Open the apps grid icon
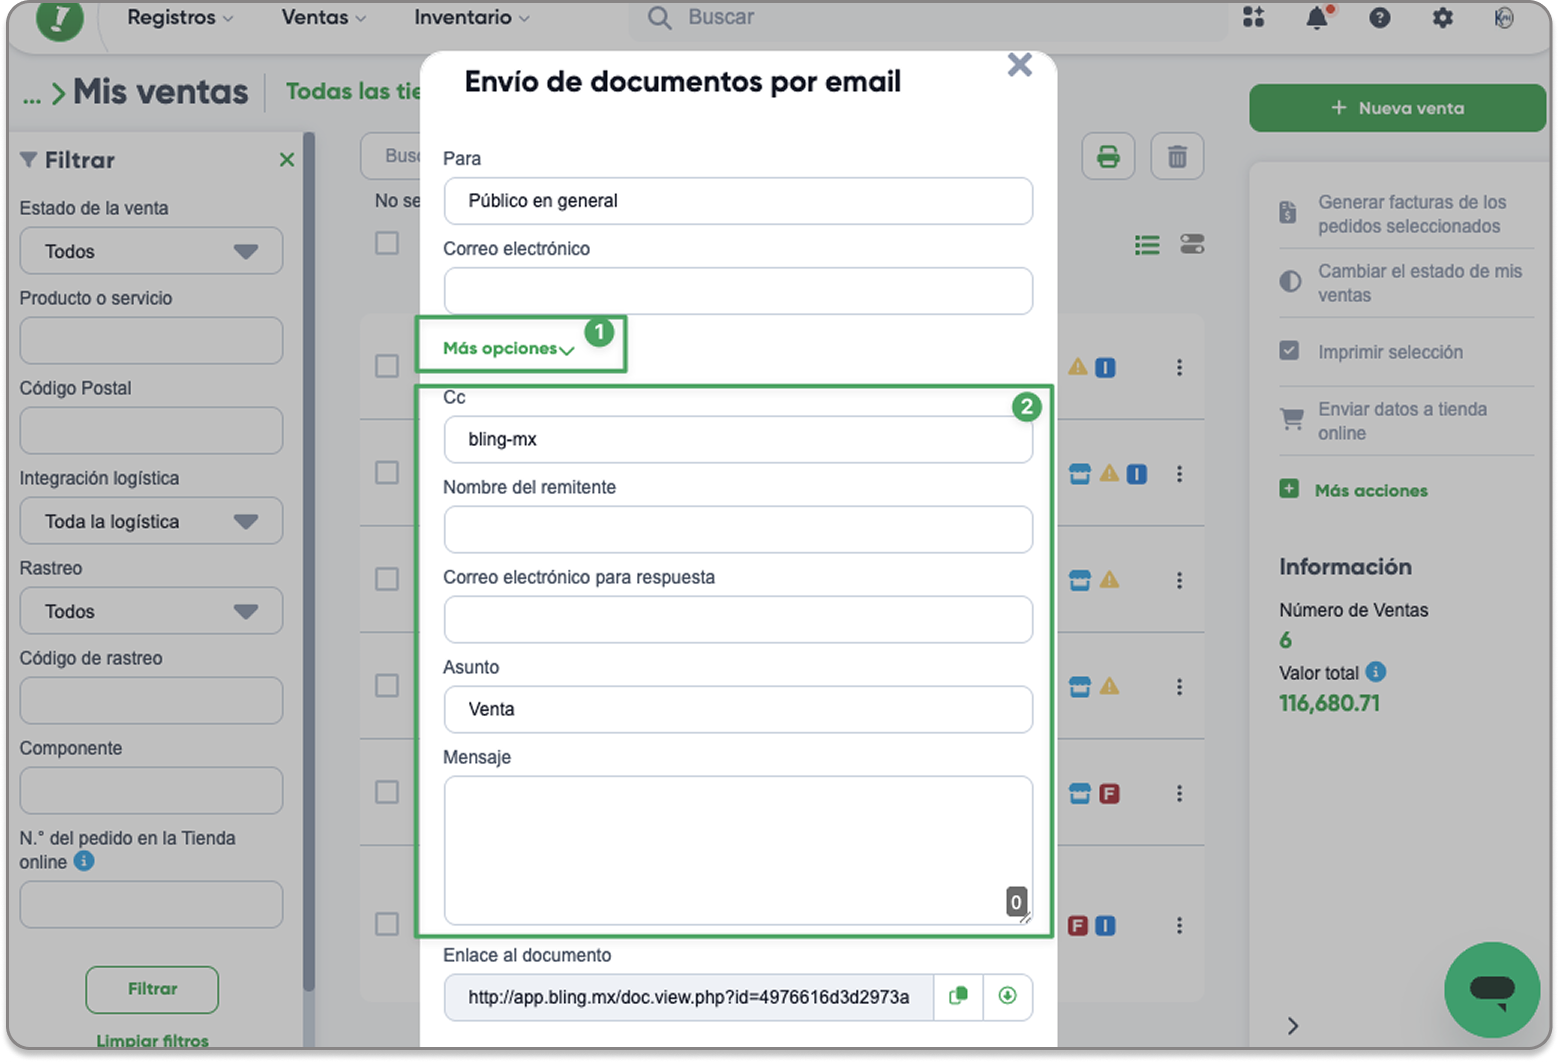This screenshot has height=1062, width=1559. point(1254,17)
